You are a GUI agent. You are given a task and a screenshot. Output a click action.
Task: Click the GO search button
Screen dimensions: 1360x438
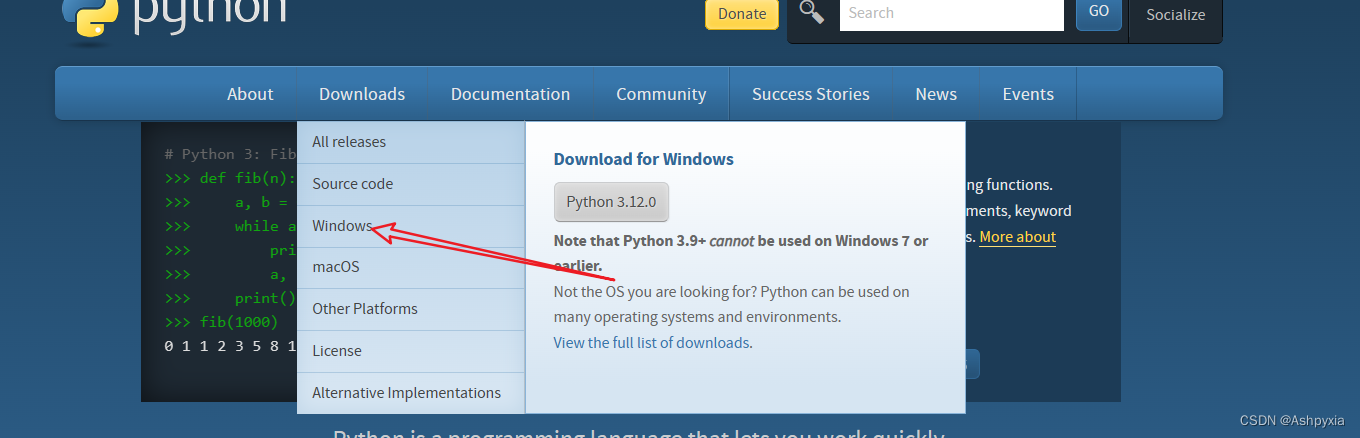[x=1099, y=12]
